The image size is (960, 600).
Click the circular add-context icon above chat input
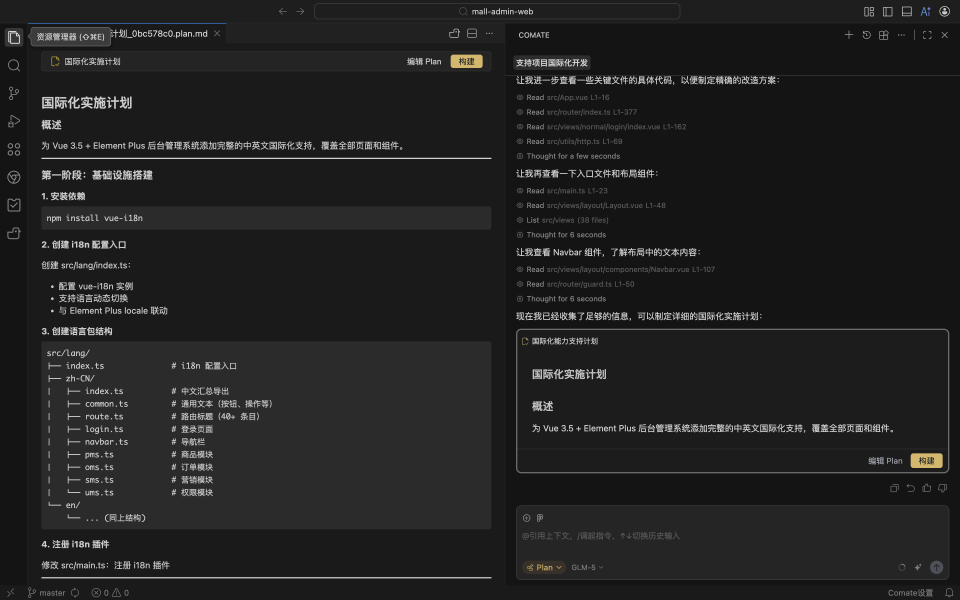tap(527, 518)
